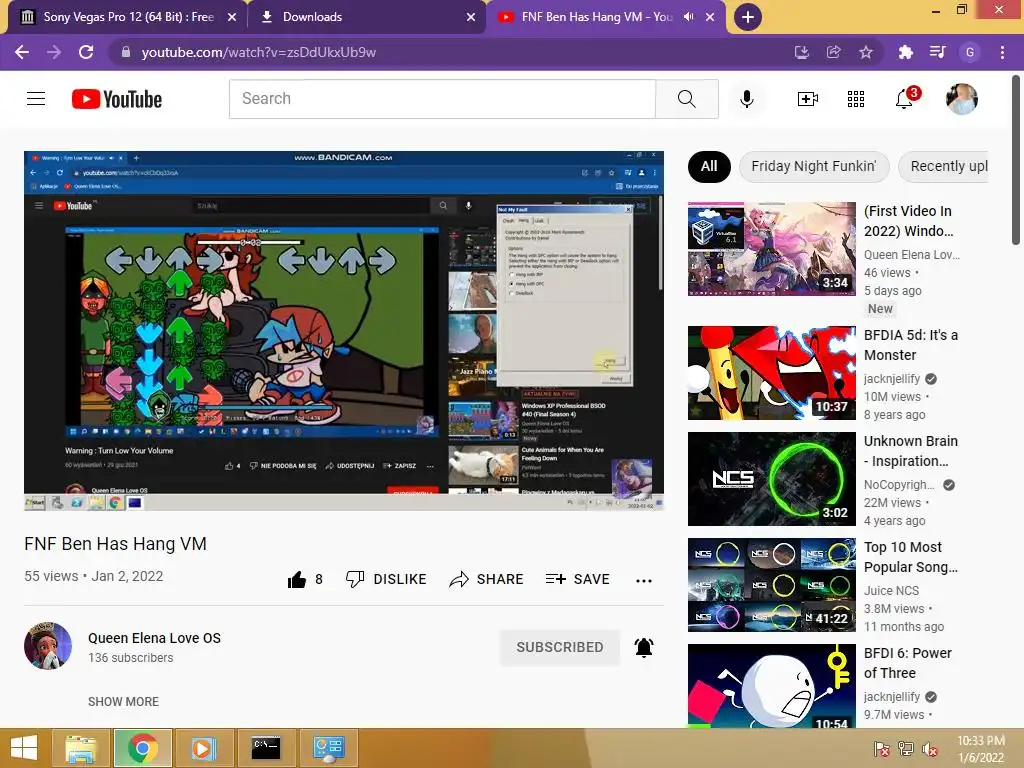Viewport: 1024px width, 768px height.
Task: Open notifications bell with 3 badge
Action: [906, 98]
